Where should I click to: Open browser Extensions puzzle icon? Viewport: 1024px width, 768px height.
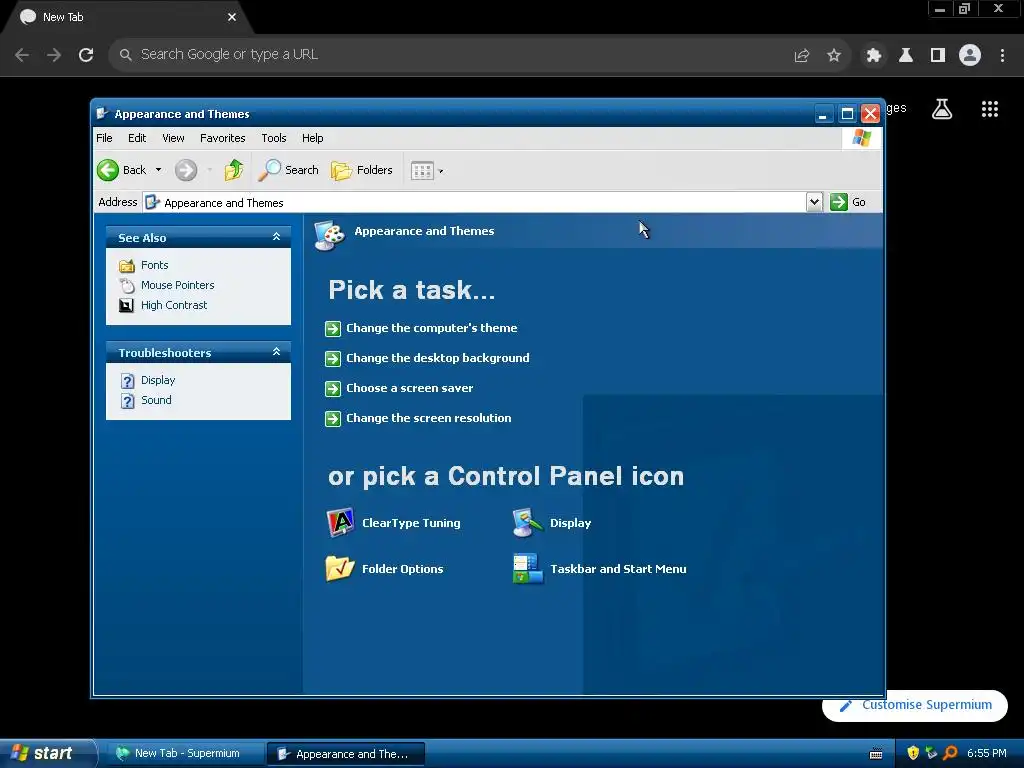coord(873,55)
